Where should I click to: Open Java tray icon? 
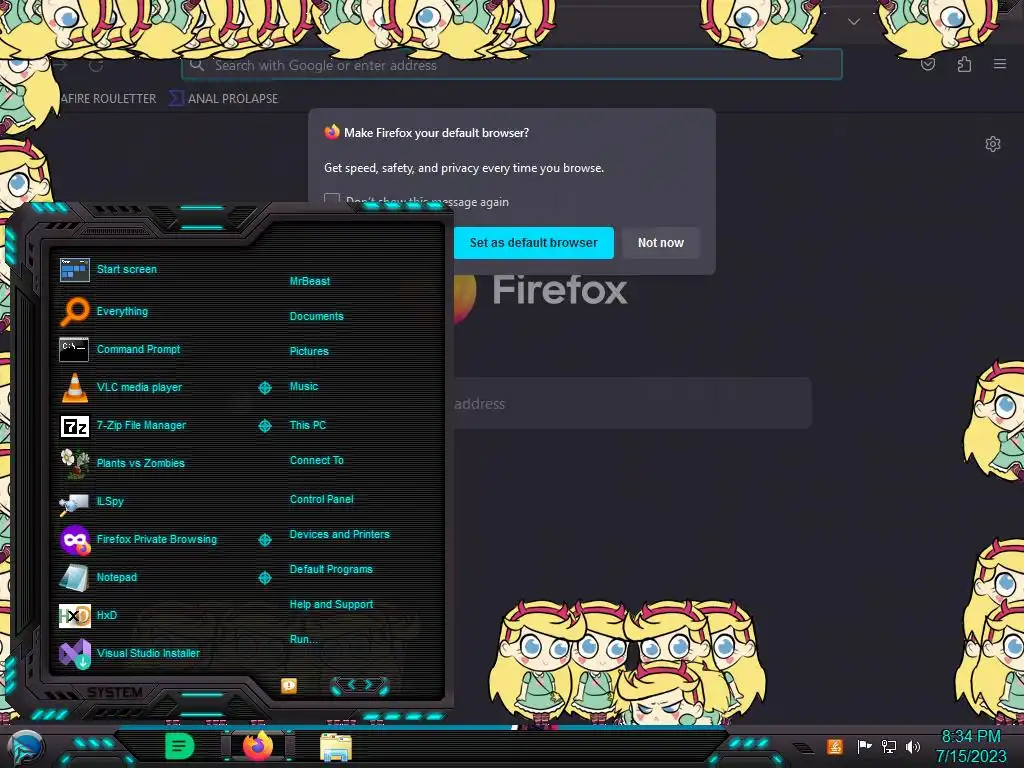tap(834, 746)
